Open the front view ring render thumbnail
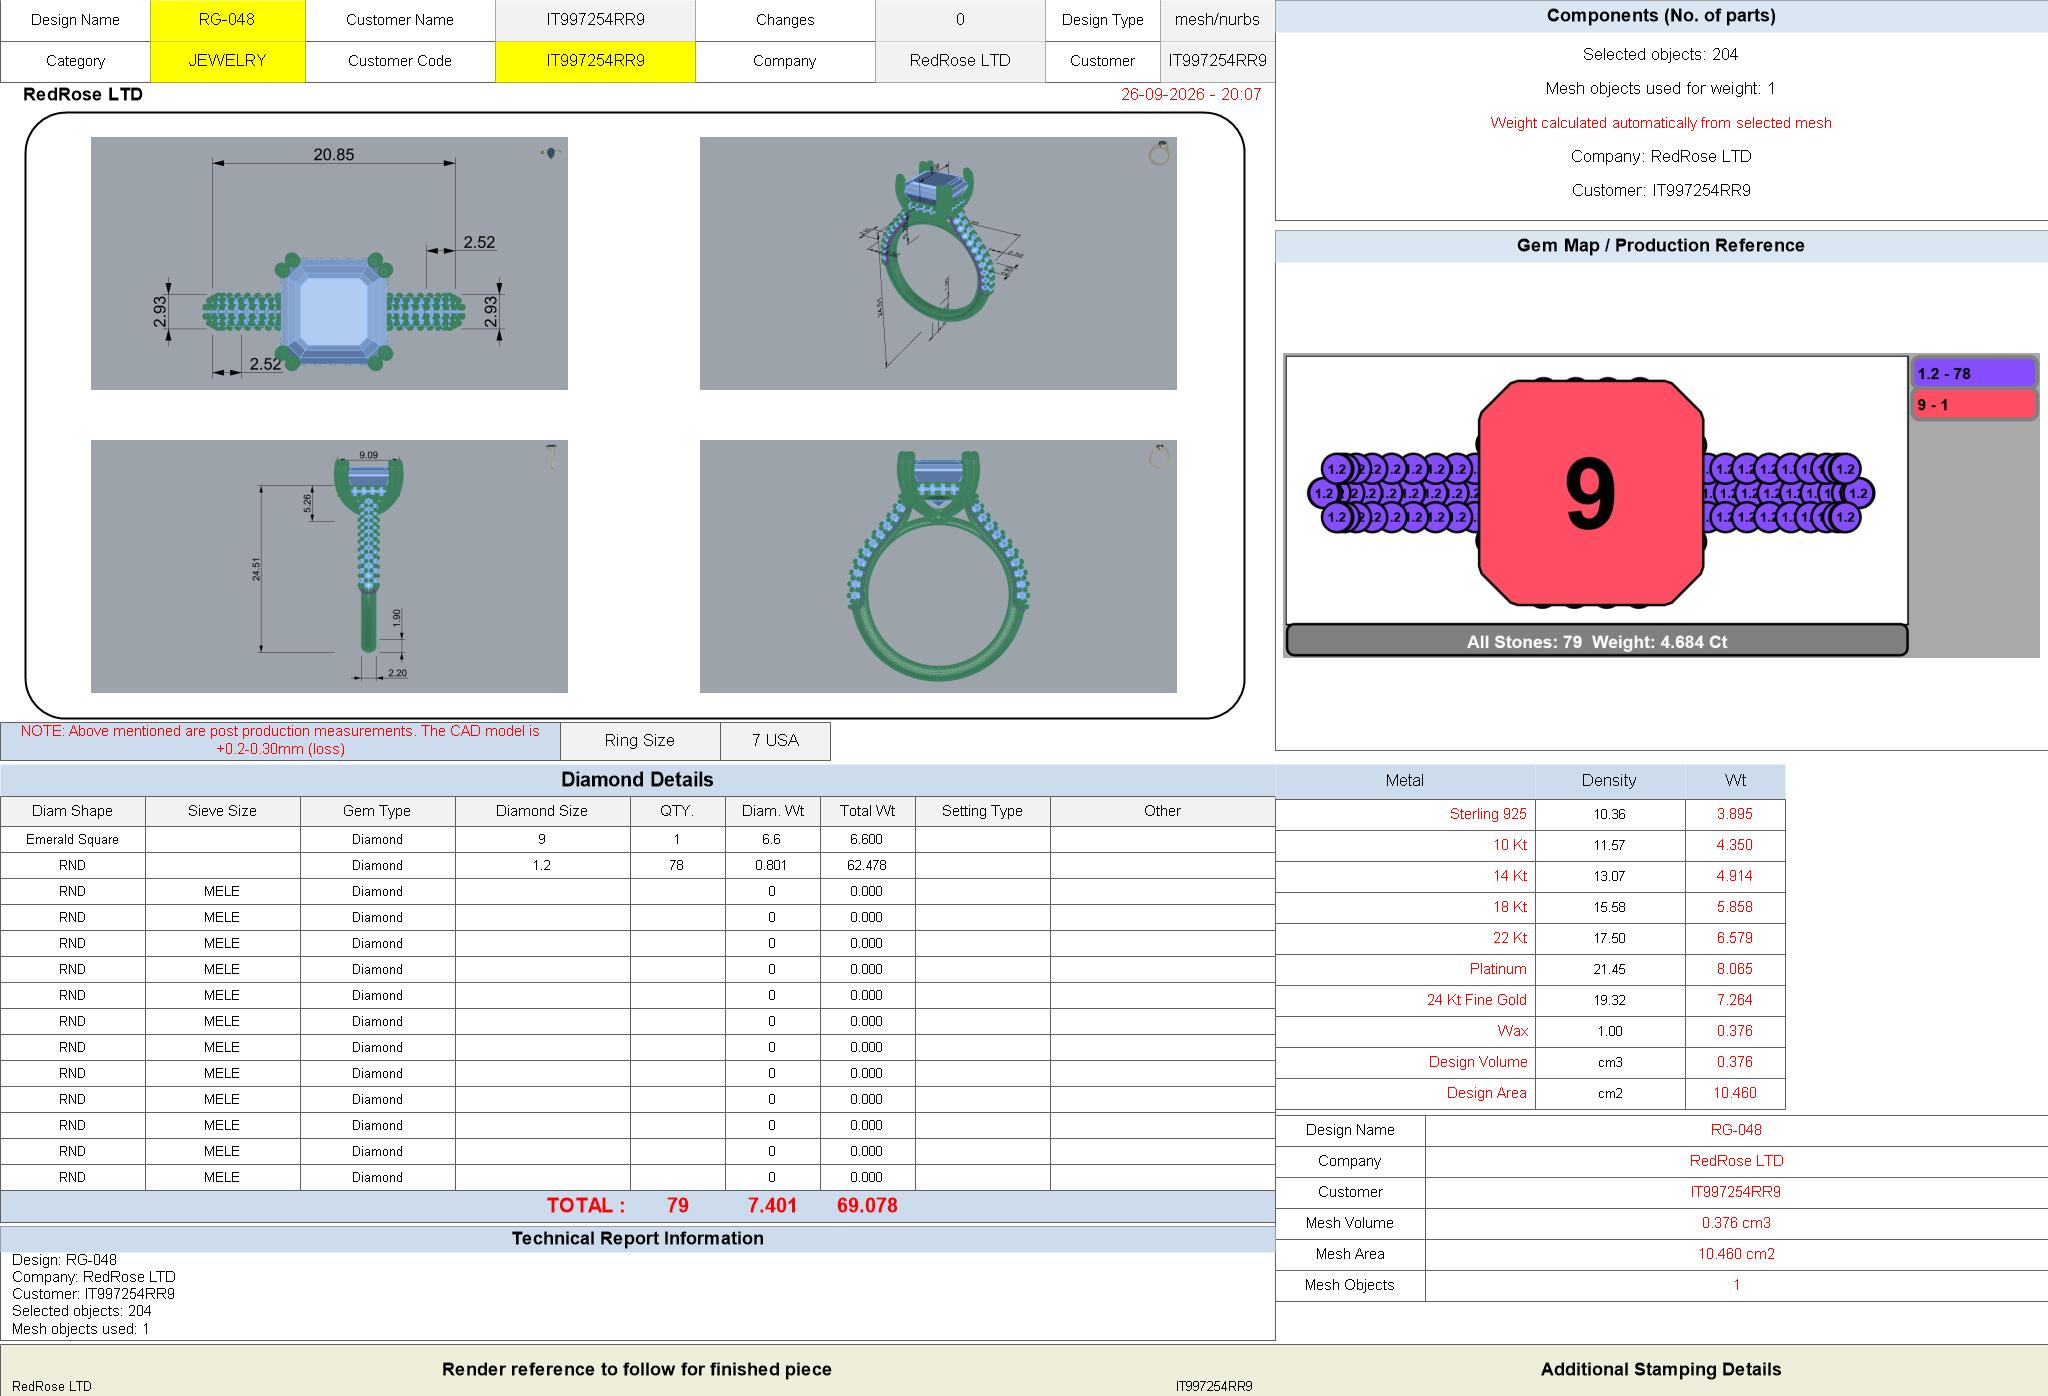 tap(938, 566)
